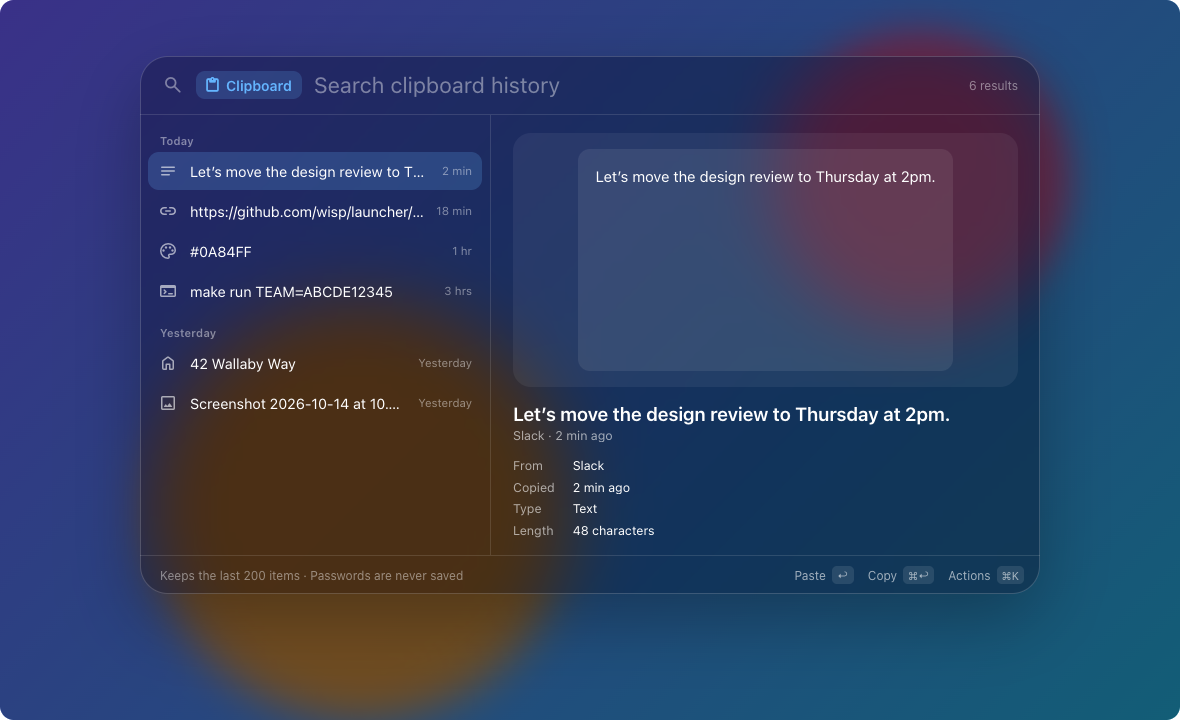The height and width of the screenshot is (720, 1180).
Task: Click the palette icon beside #0A84FF
Action: pos(168,251)
